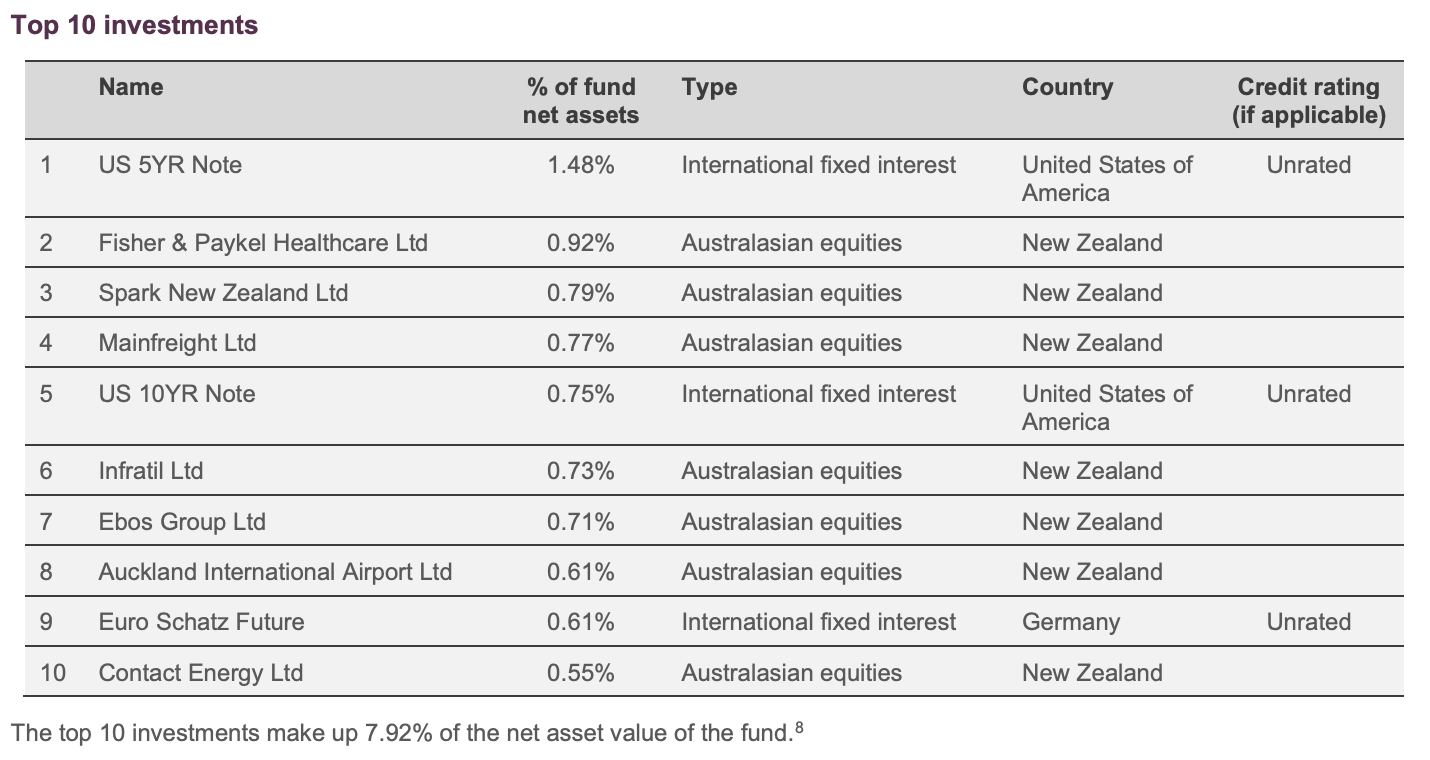Click "Unrated" in the Euro Schatz Future row
Viewport: 1430px width, 760px height.
(x=1308, y=622)
